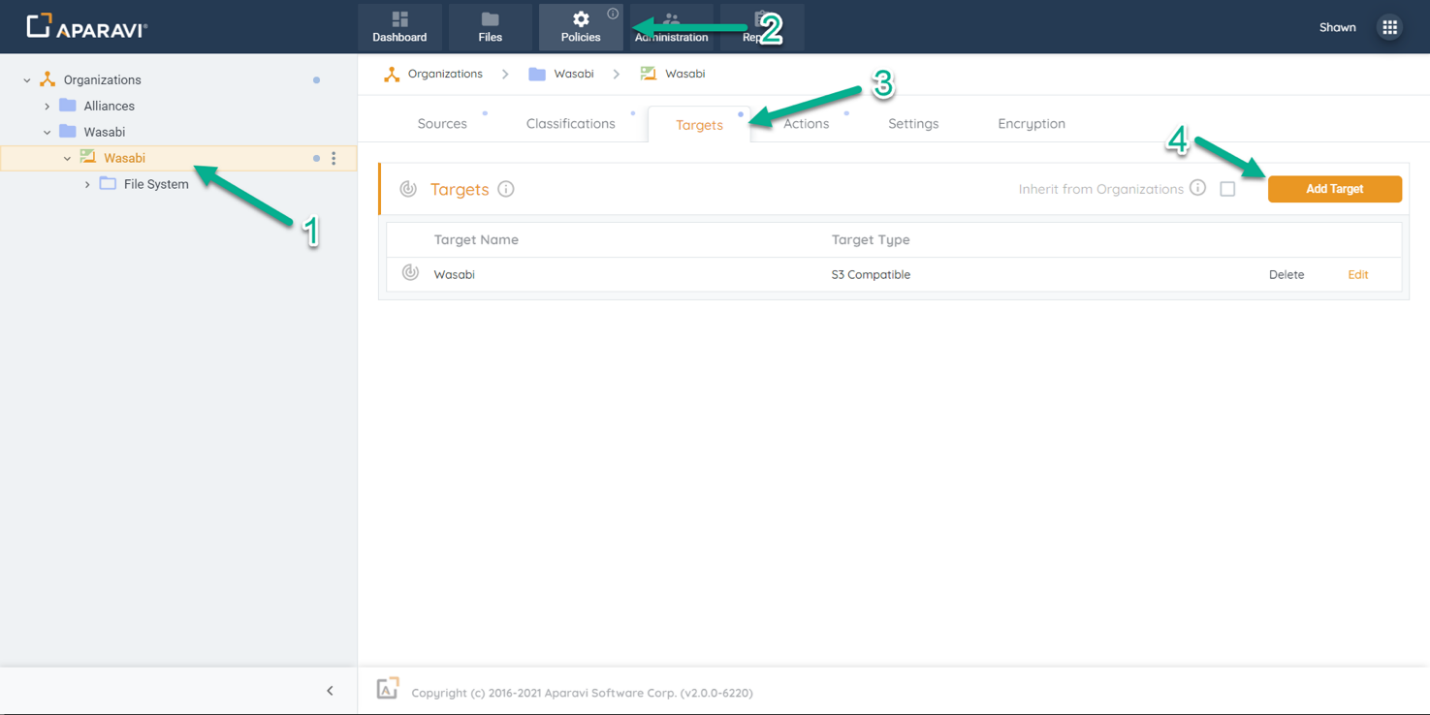Enable Inherit from Organizations checkbox
Viewport: 1430px width, 715px height.
[1228, 189]
